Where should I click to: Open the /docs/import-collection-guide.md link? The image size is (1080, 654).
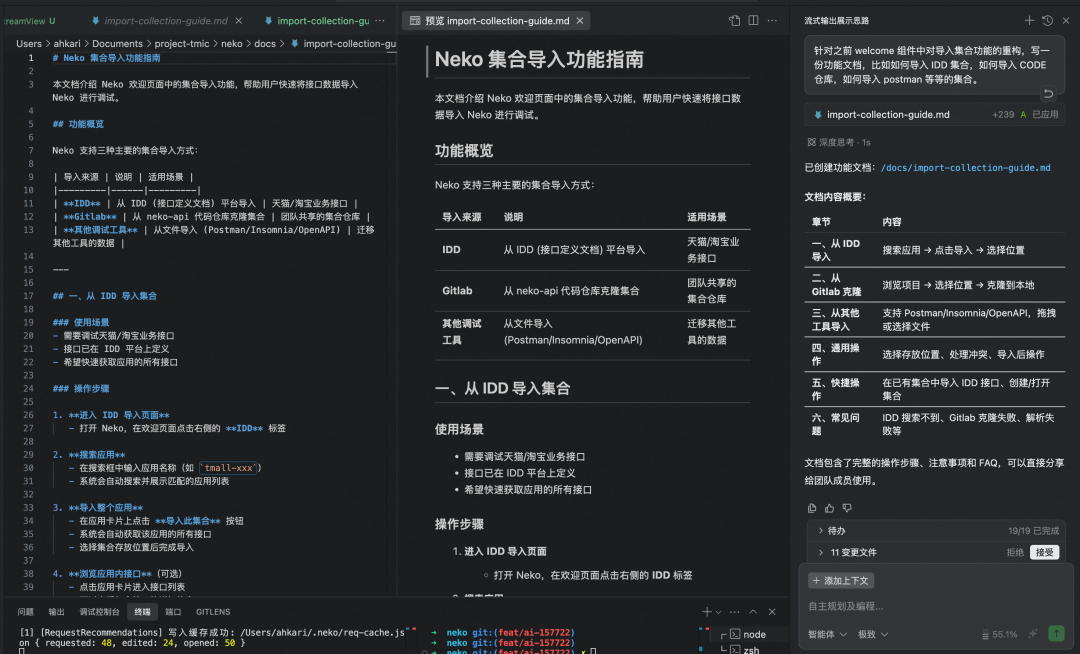[x=965, y=167]
